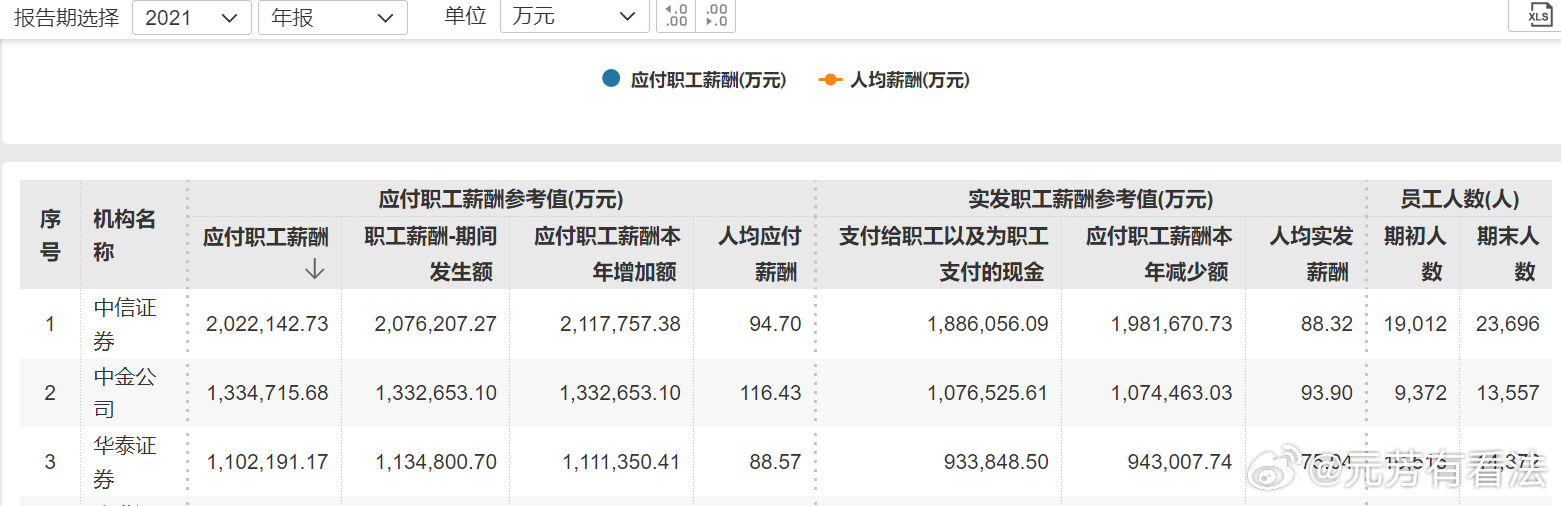Image resolution: width=1561 pixels, height=506 pixels.
Task: Click 报告期选择 label
Action: click(66, 17)
